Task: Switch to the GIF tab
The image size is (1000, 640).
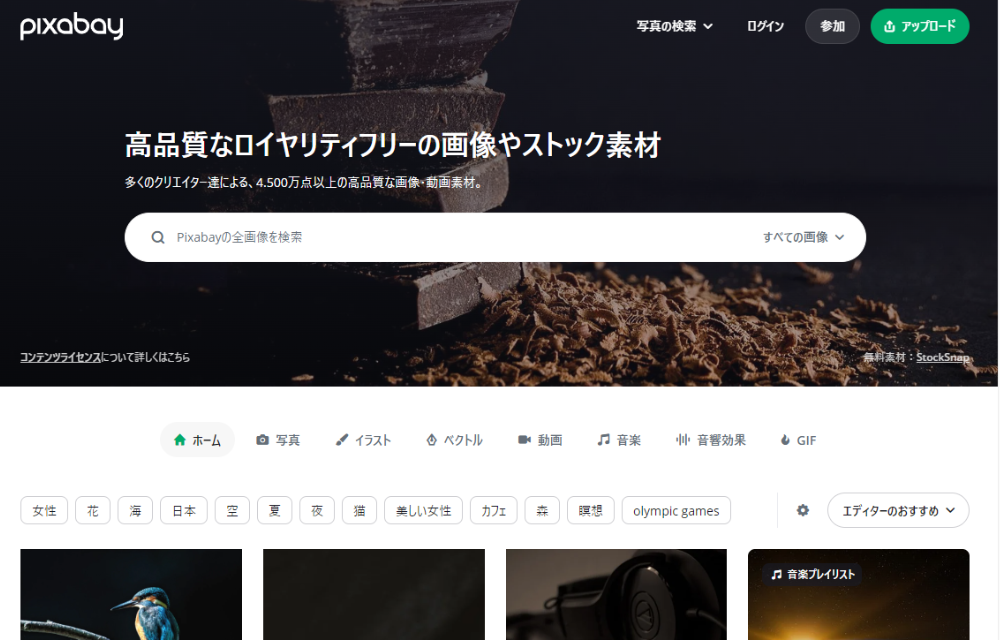Action: tap(798, 439)
